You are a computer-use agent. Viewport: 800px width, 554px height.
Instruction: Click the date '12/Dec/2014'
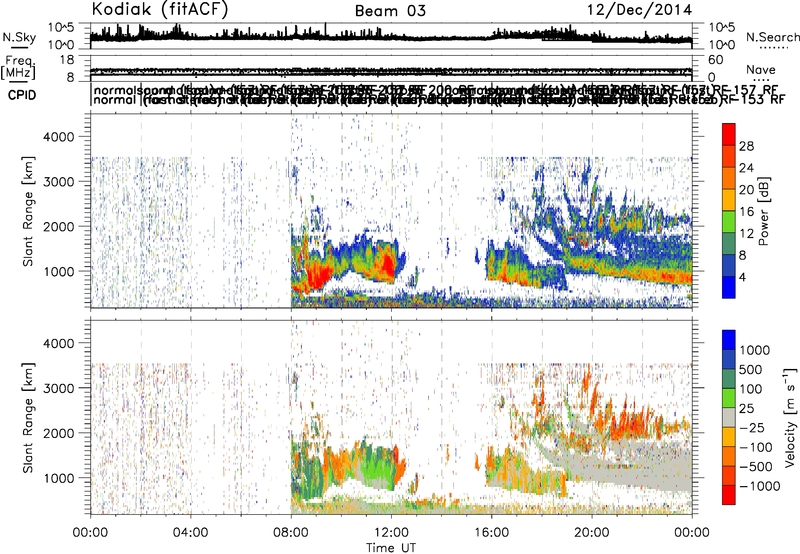coord(639,10)
